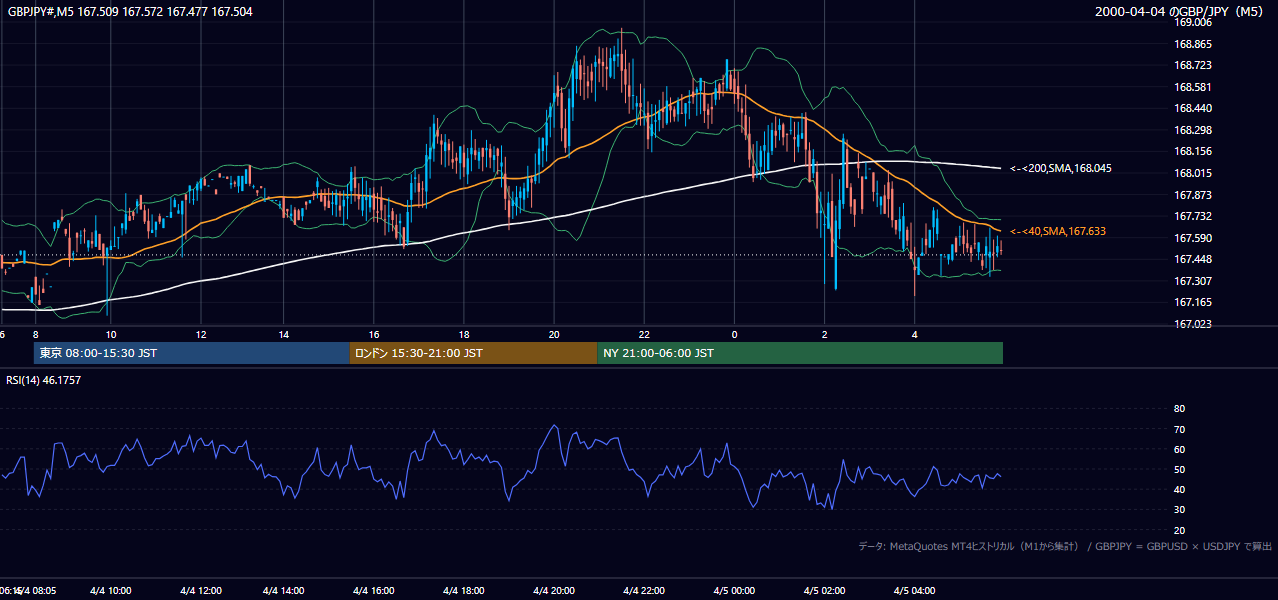The image size is (1278, 600).
Task: Click bottom date label 4/4 22:00
Action: click(644, 590)
